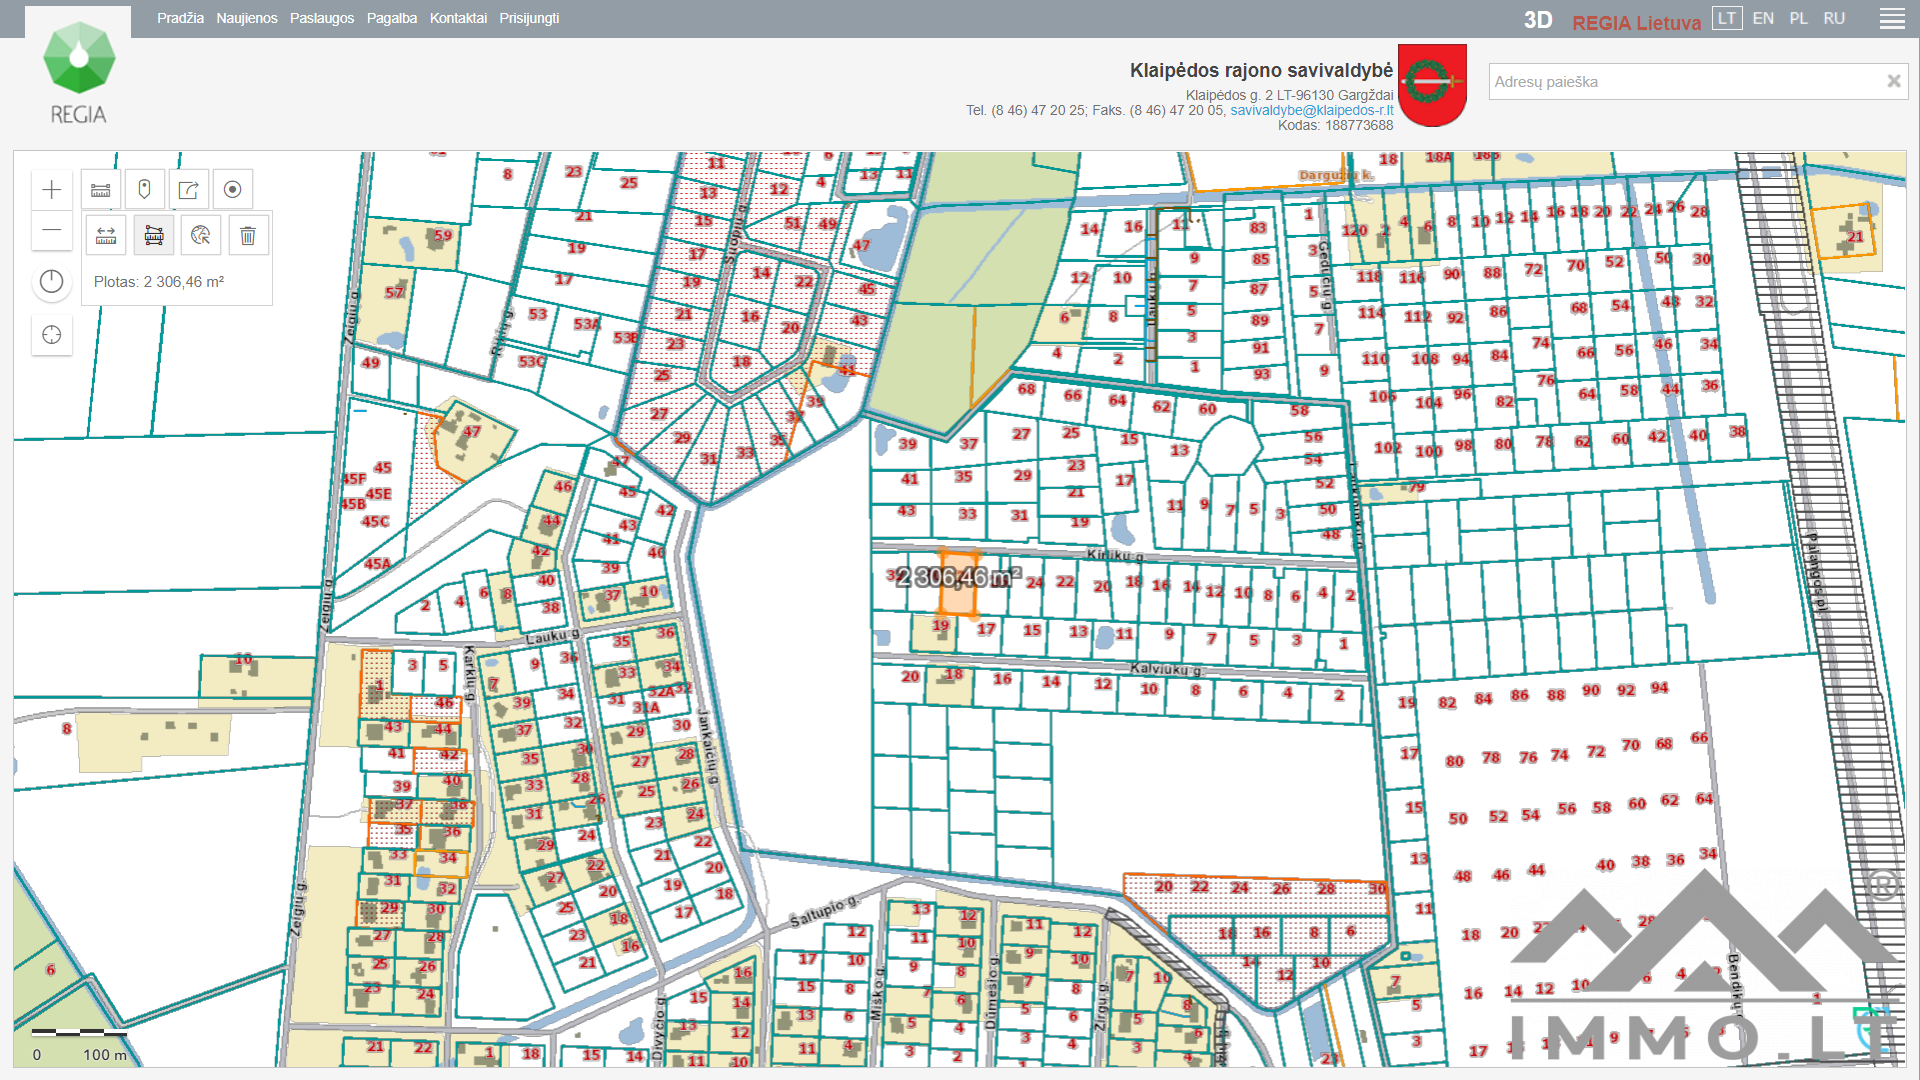This screenshot has width=1920, height=1080.
Task: Open the hamburger menu
Action: (x=1892, y=19)
